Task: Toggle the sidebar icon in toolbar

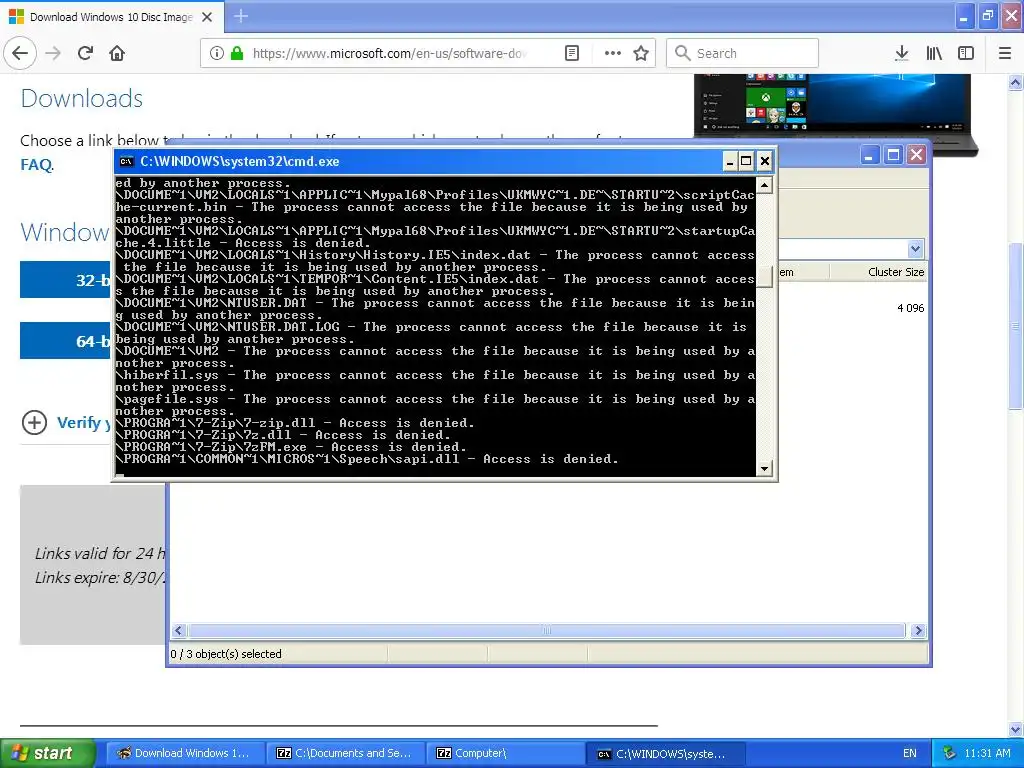Action: [x=966, y=53]
